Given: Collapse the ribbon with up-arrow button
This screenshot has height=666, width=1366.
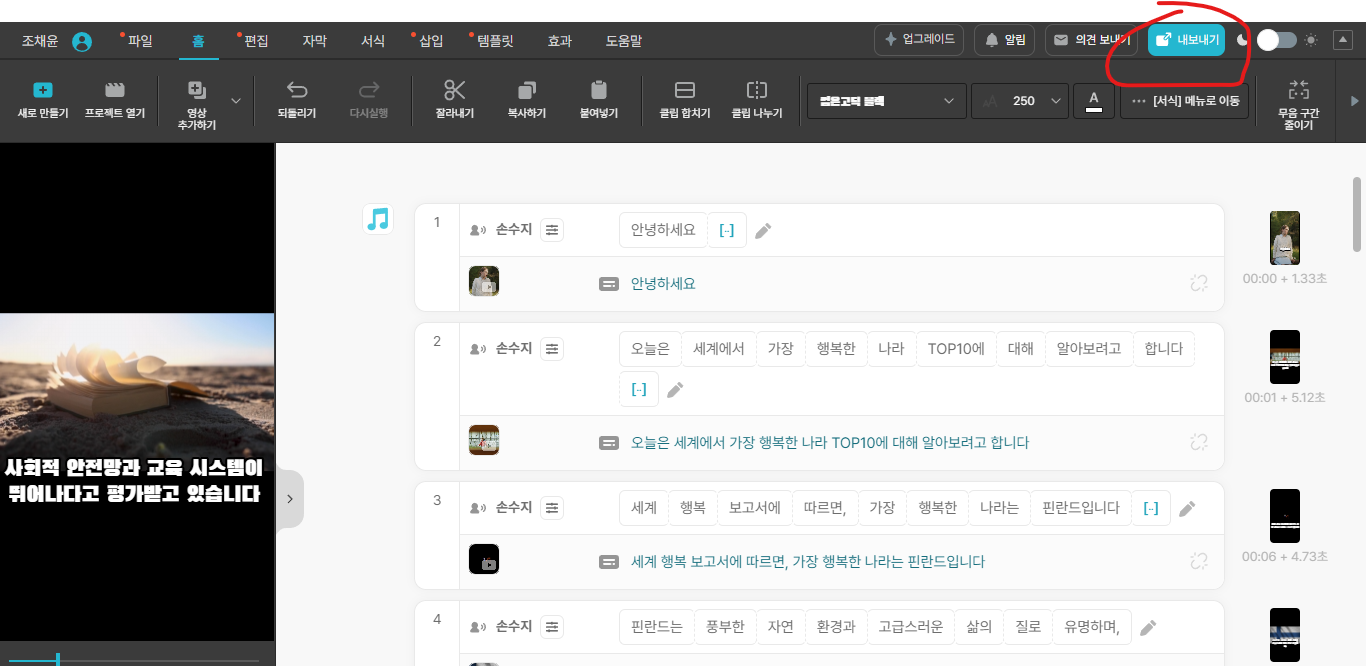Looking at the screenshot, I should [1344, 40].
